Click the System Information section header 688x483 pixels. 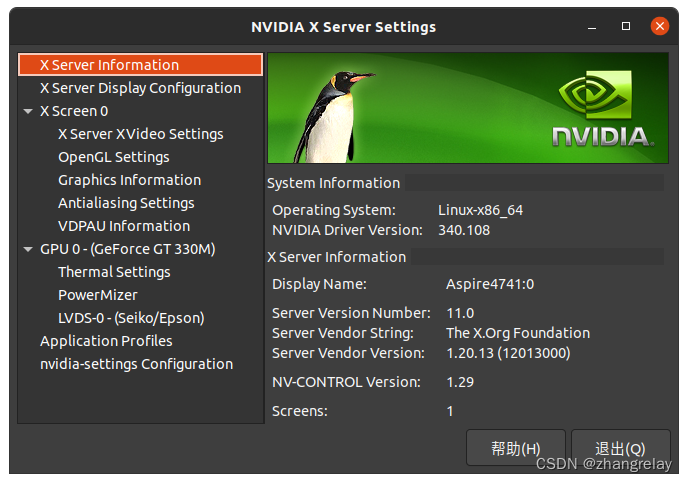coord(333,183)
